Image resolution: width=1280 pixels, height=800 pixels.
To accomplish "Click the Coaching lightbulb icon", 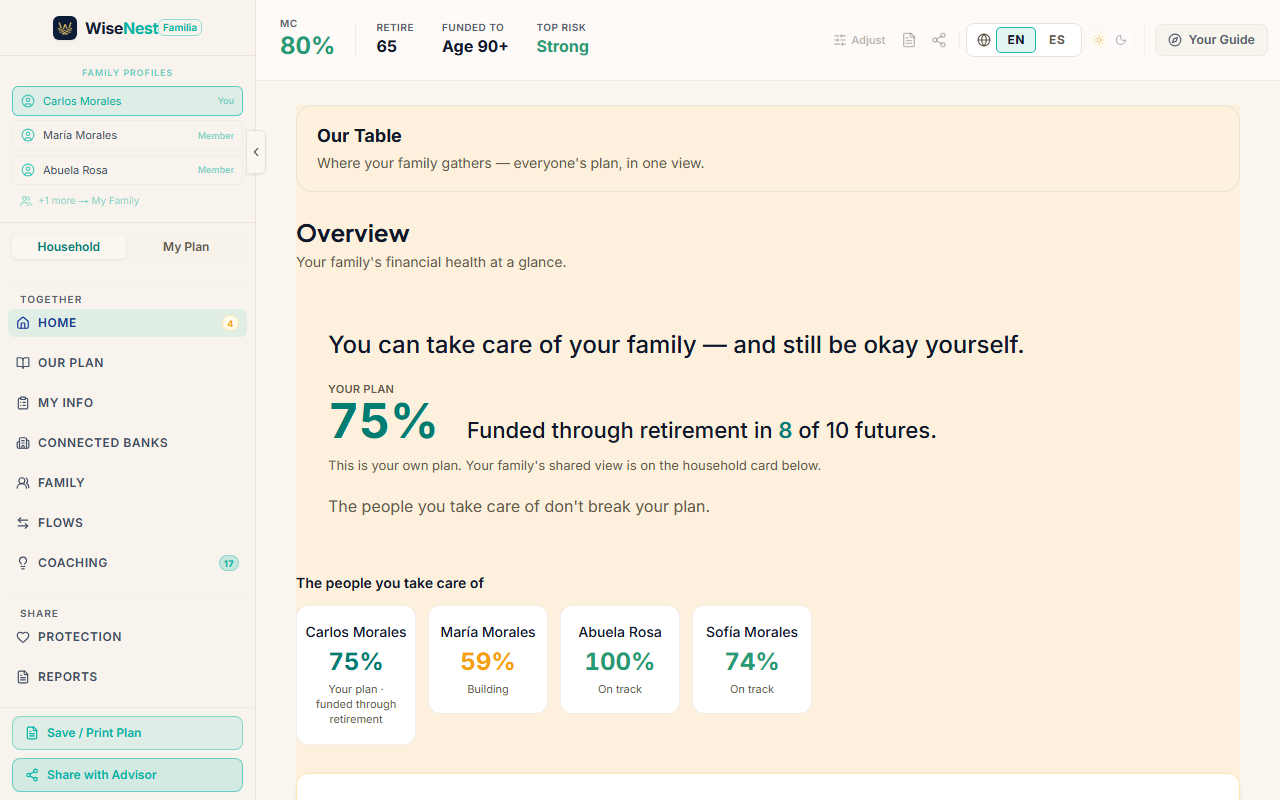I will (x=23, y=563).
